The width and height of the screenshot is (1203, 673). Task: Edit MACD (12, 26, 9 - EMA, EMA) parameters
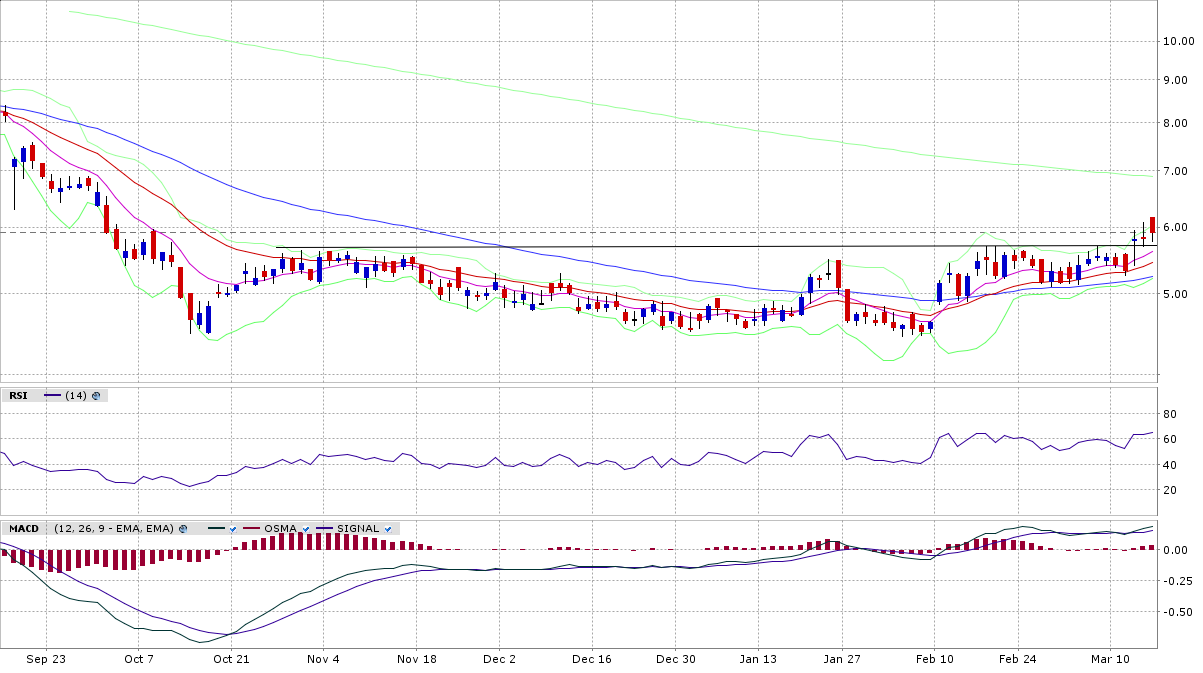click(x=114, y=529)
